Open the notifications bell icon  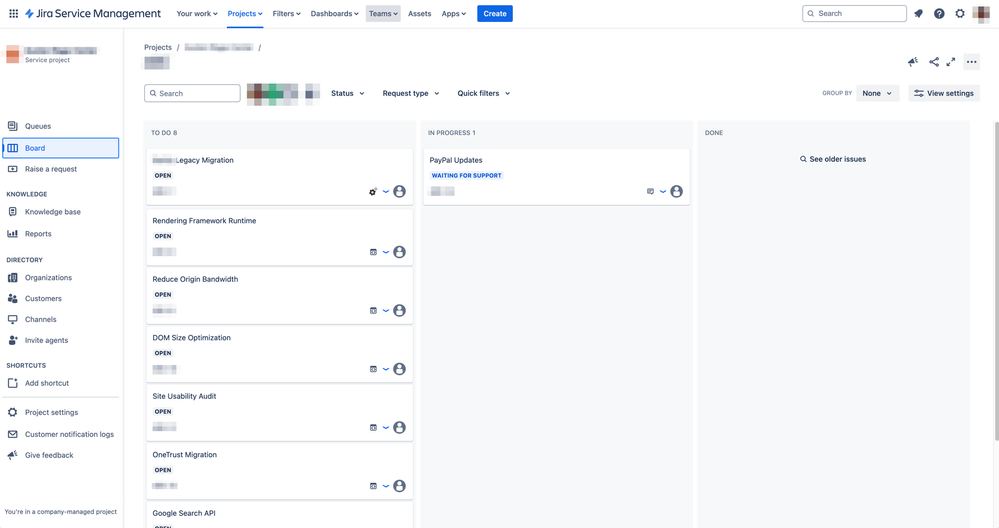pyautogui.click(x=918, y=13)
